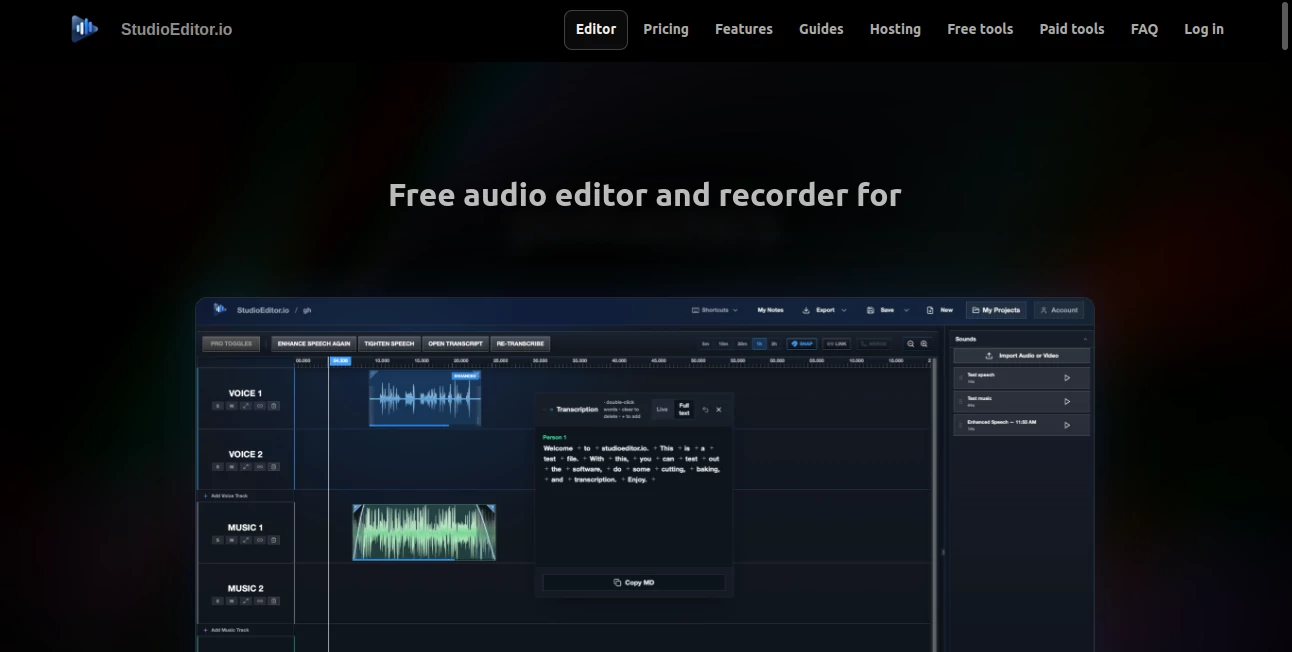Viewport: 1292px width, 652px height.
Task: Open the Free tools nav item
Action: [x=980, y=29]
